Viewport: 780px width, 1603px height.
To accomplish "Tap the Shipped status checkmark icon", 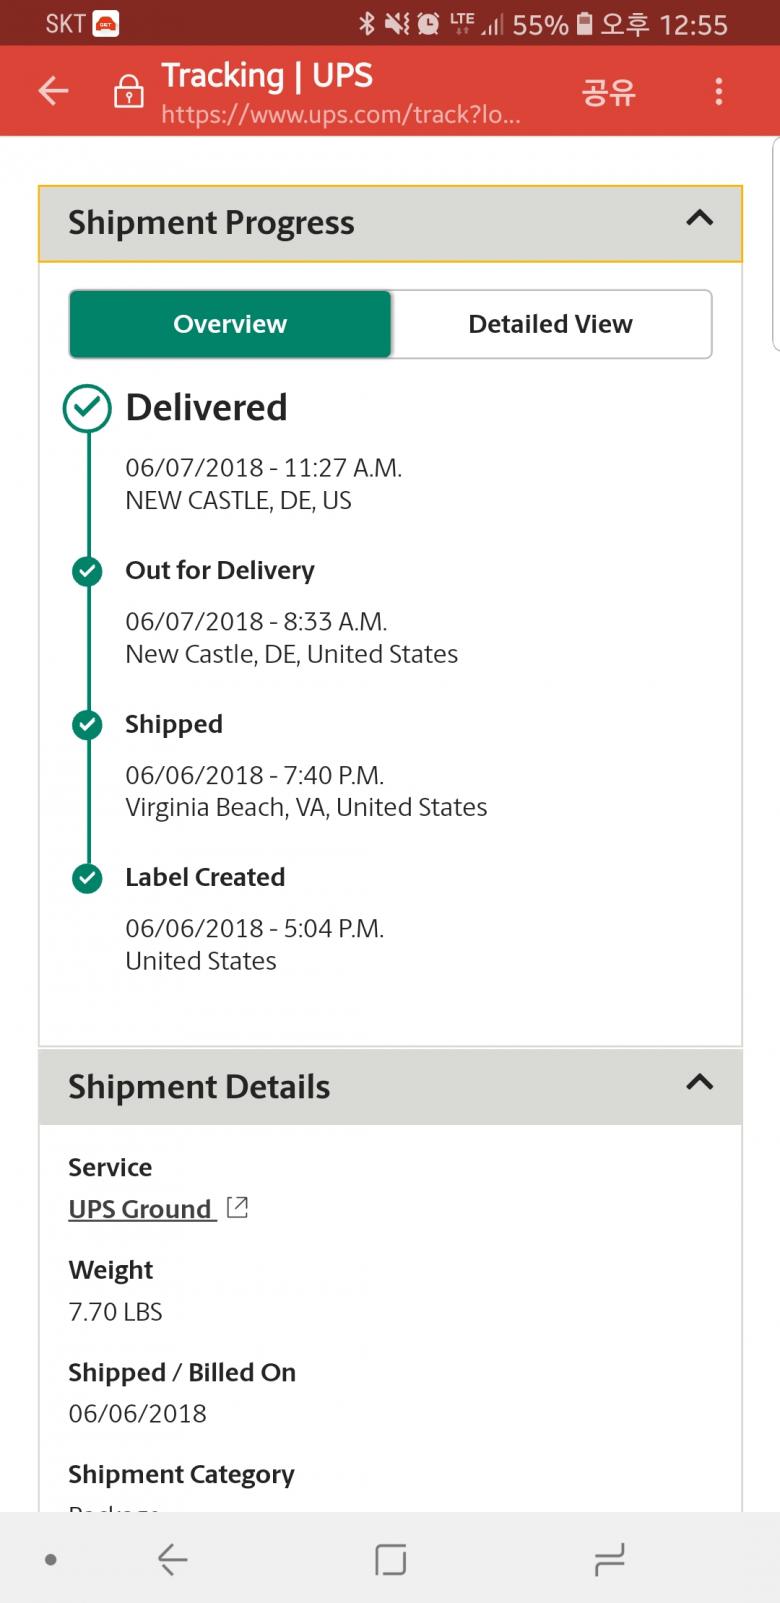I will click(87, 725).
